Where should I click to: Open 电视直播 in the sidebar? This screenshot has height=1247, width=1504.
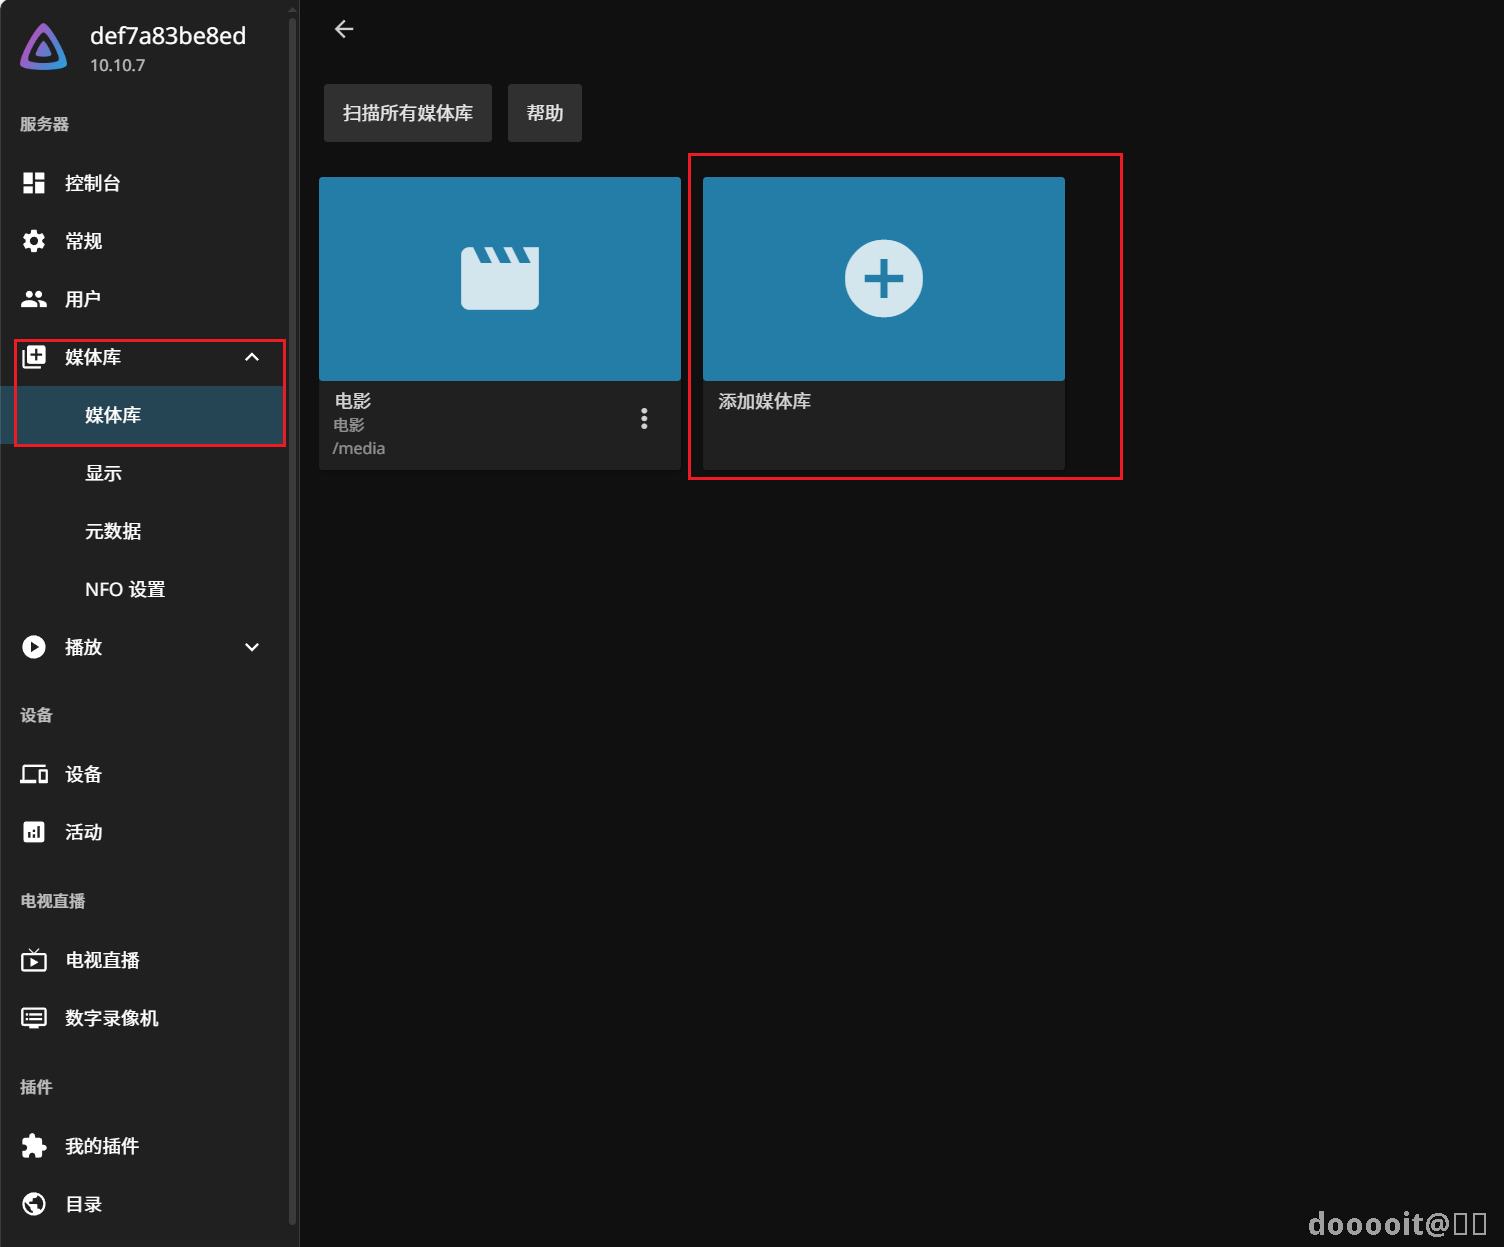(143, 960)
